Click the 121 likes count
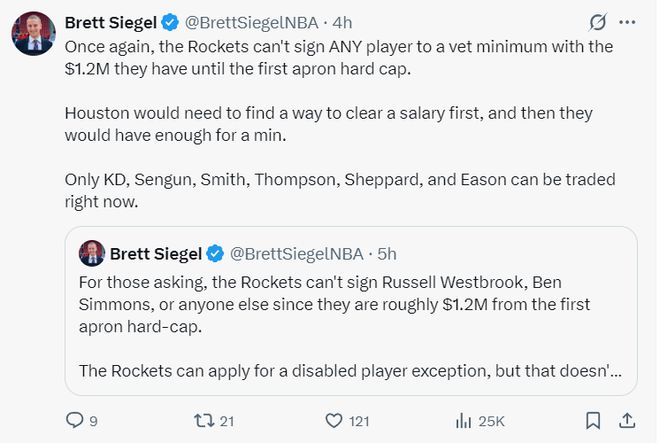This screenshot has height=443, width=660. point(359,420)
